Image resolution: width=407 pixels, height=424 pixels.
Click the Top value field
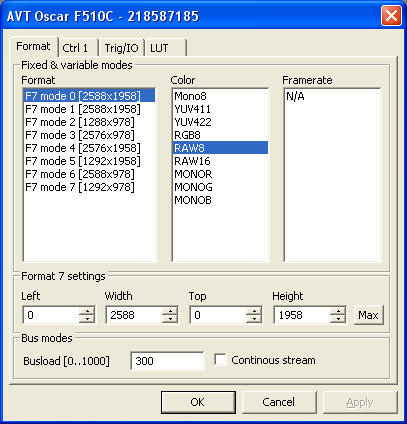(218, 315)
